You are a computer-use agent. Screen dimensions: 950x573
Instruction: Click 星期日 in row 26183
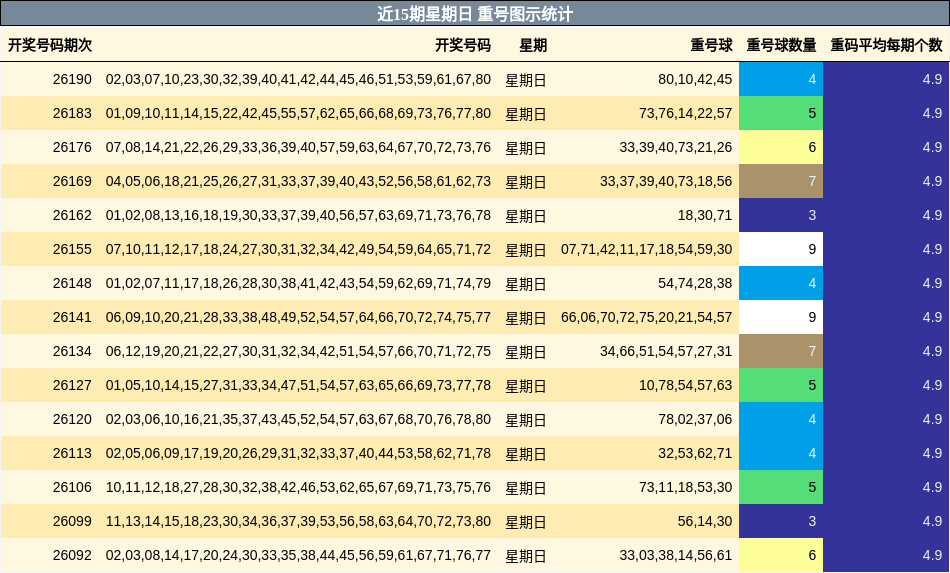pyautogui.click(x=526, y=114)
